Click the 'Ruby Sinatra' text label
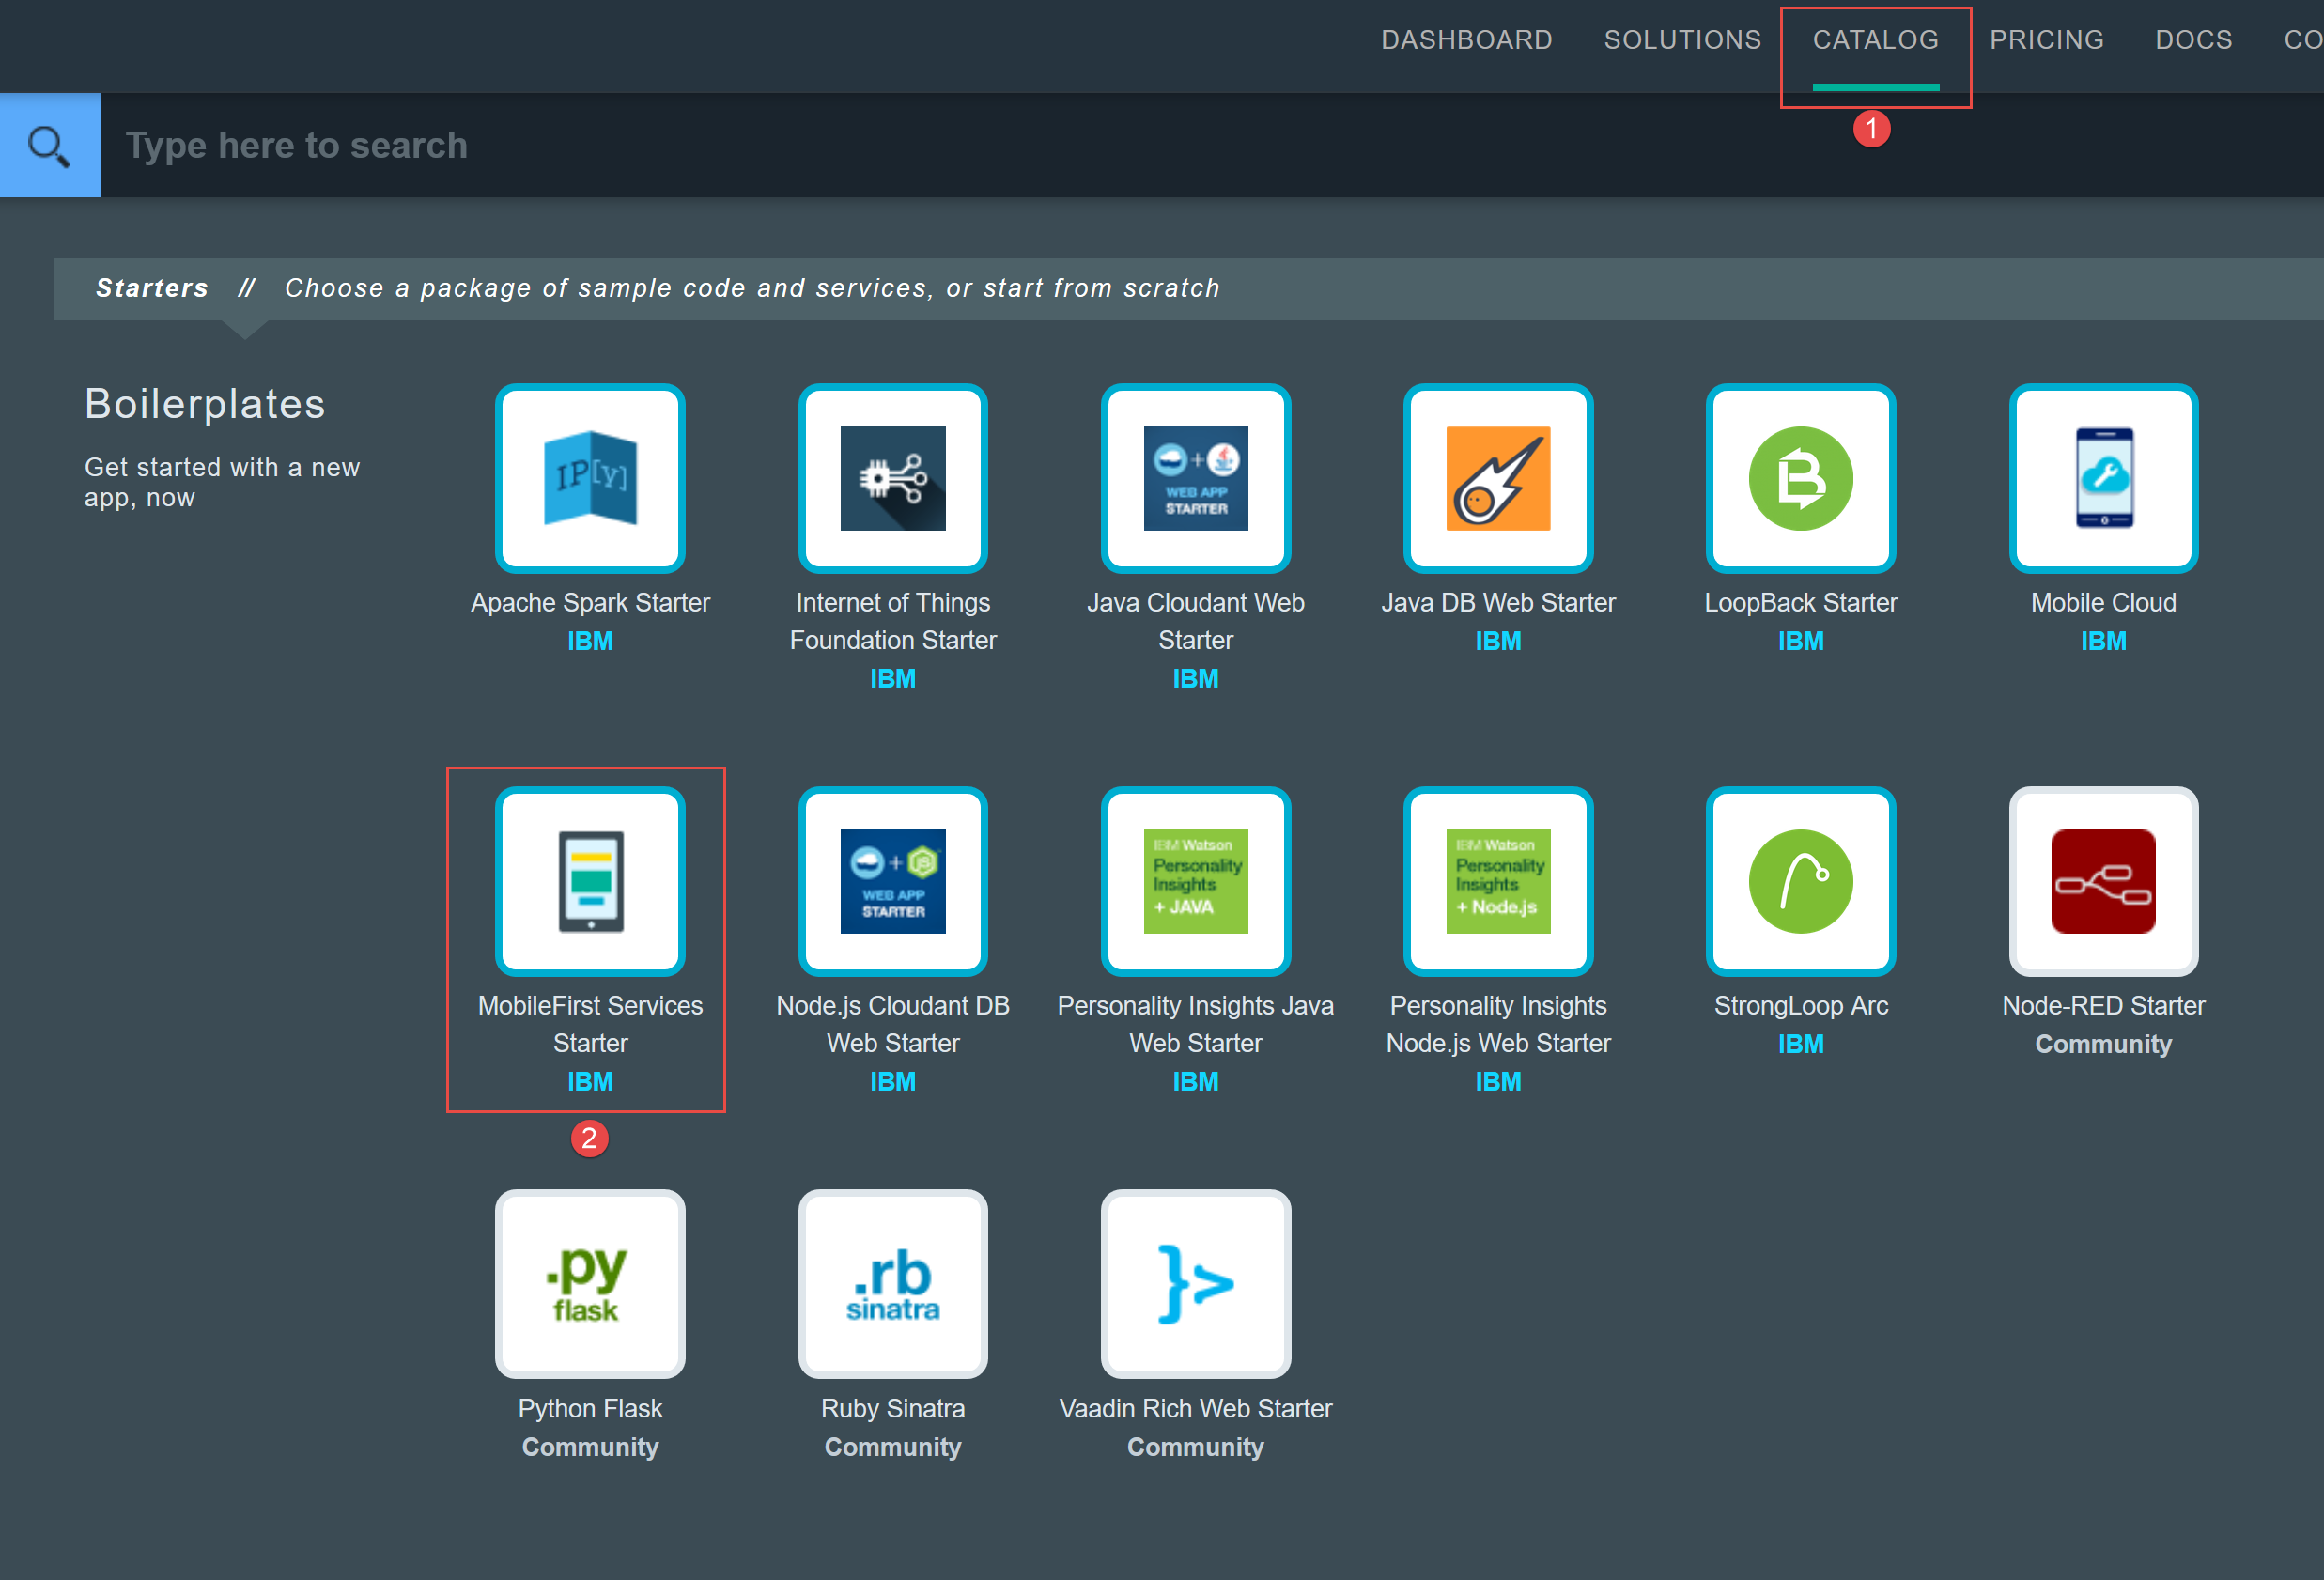Viewport: 2324px width, 1580px height. [893, 1409]
